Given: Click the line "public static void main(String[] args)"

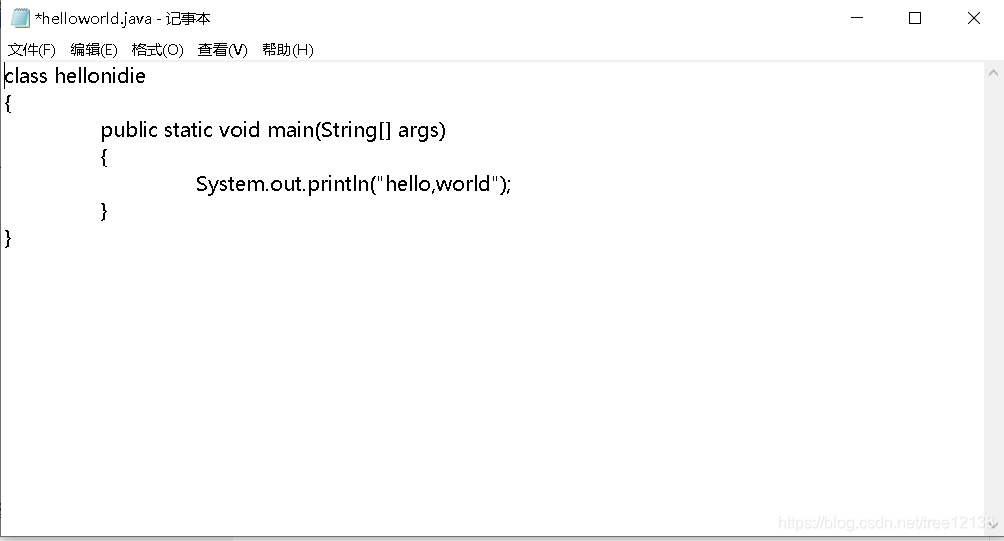Looking at the screenshot, I should (273, 130).
